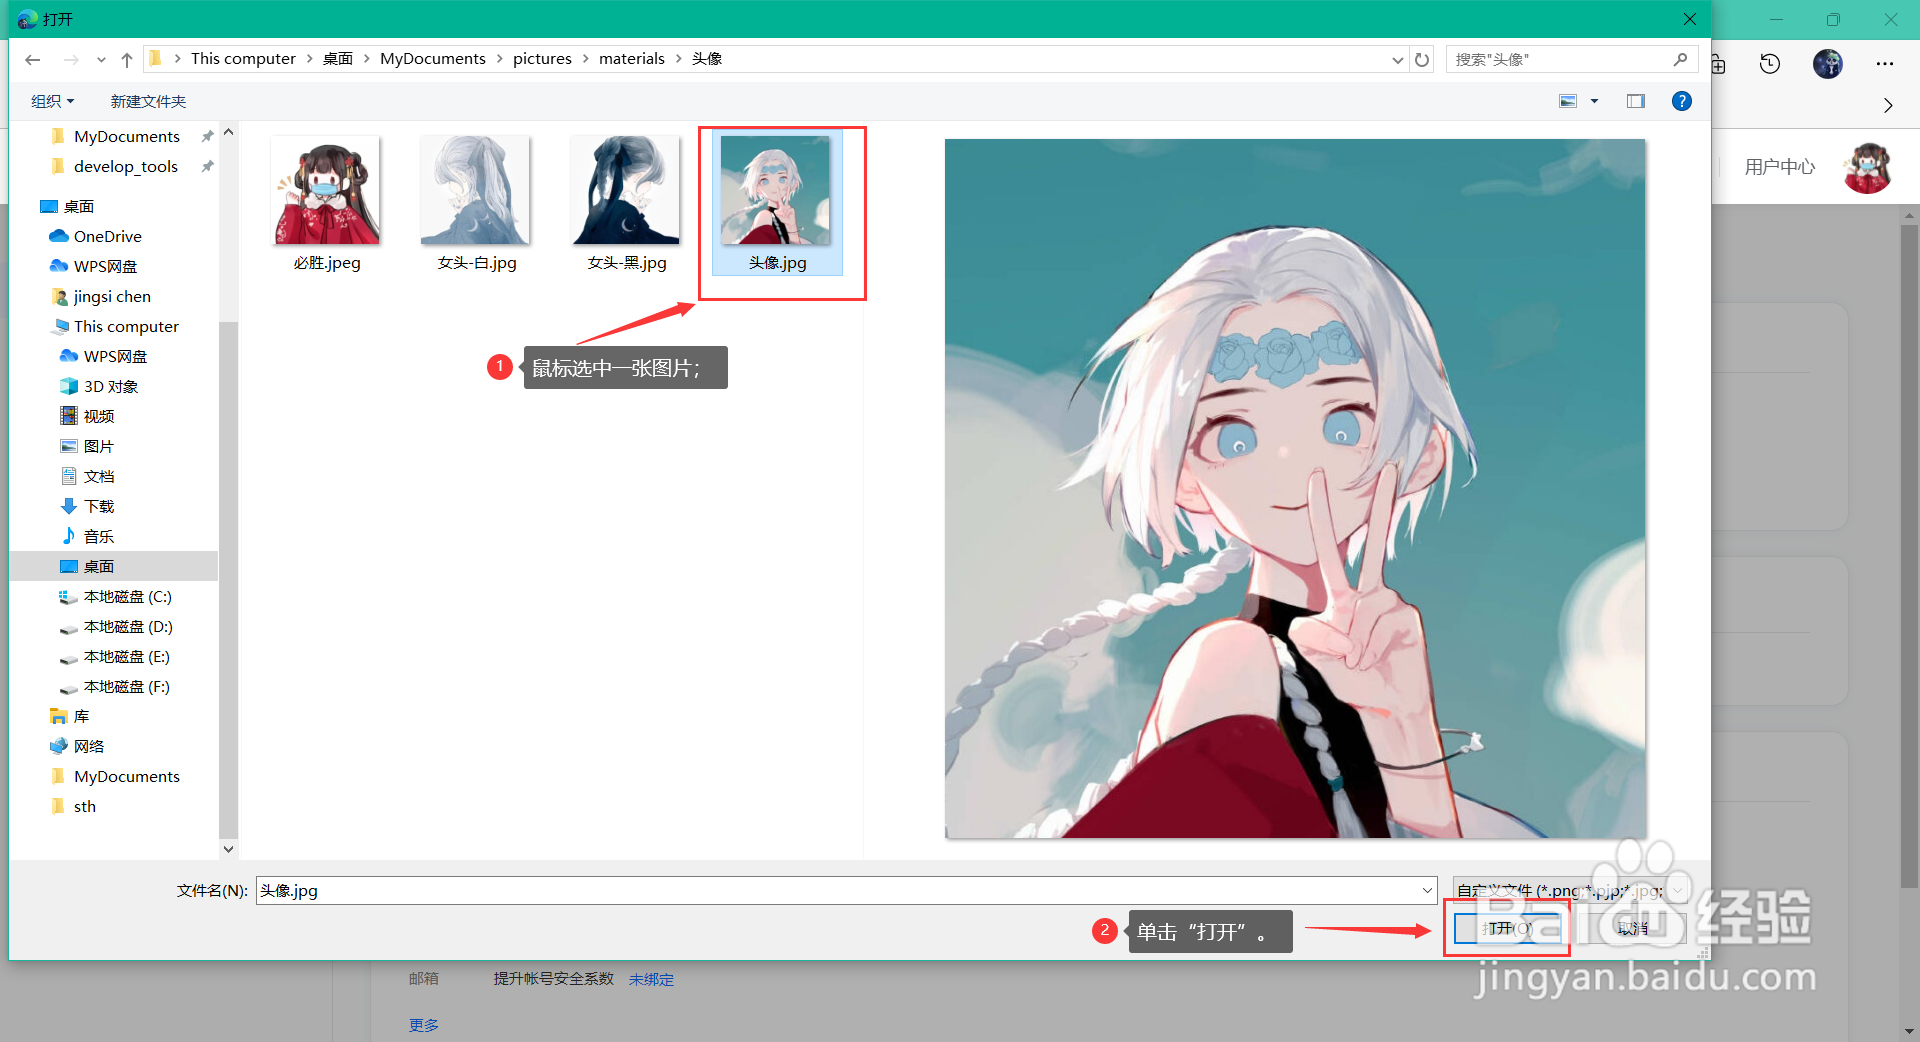Click the search magnifier icon
1920x1042 pixels.
click(x=1681, y=59)
